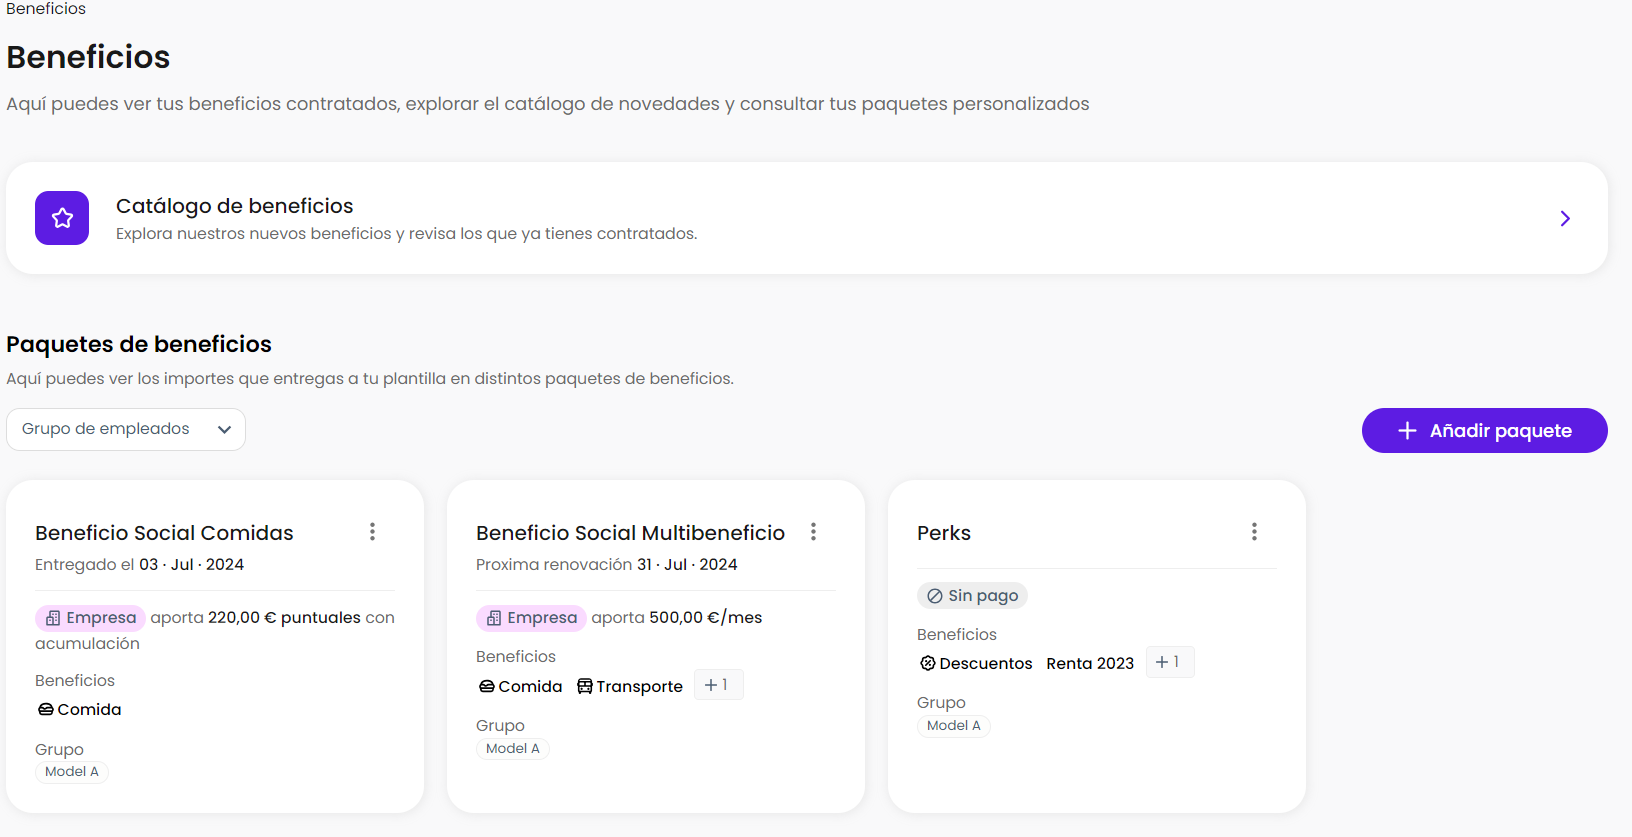Expand the Grupo de empleados dropdown

[126, 429]
